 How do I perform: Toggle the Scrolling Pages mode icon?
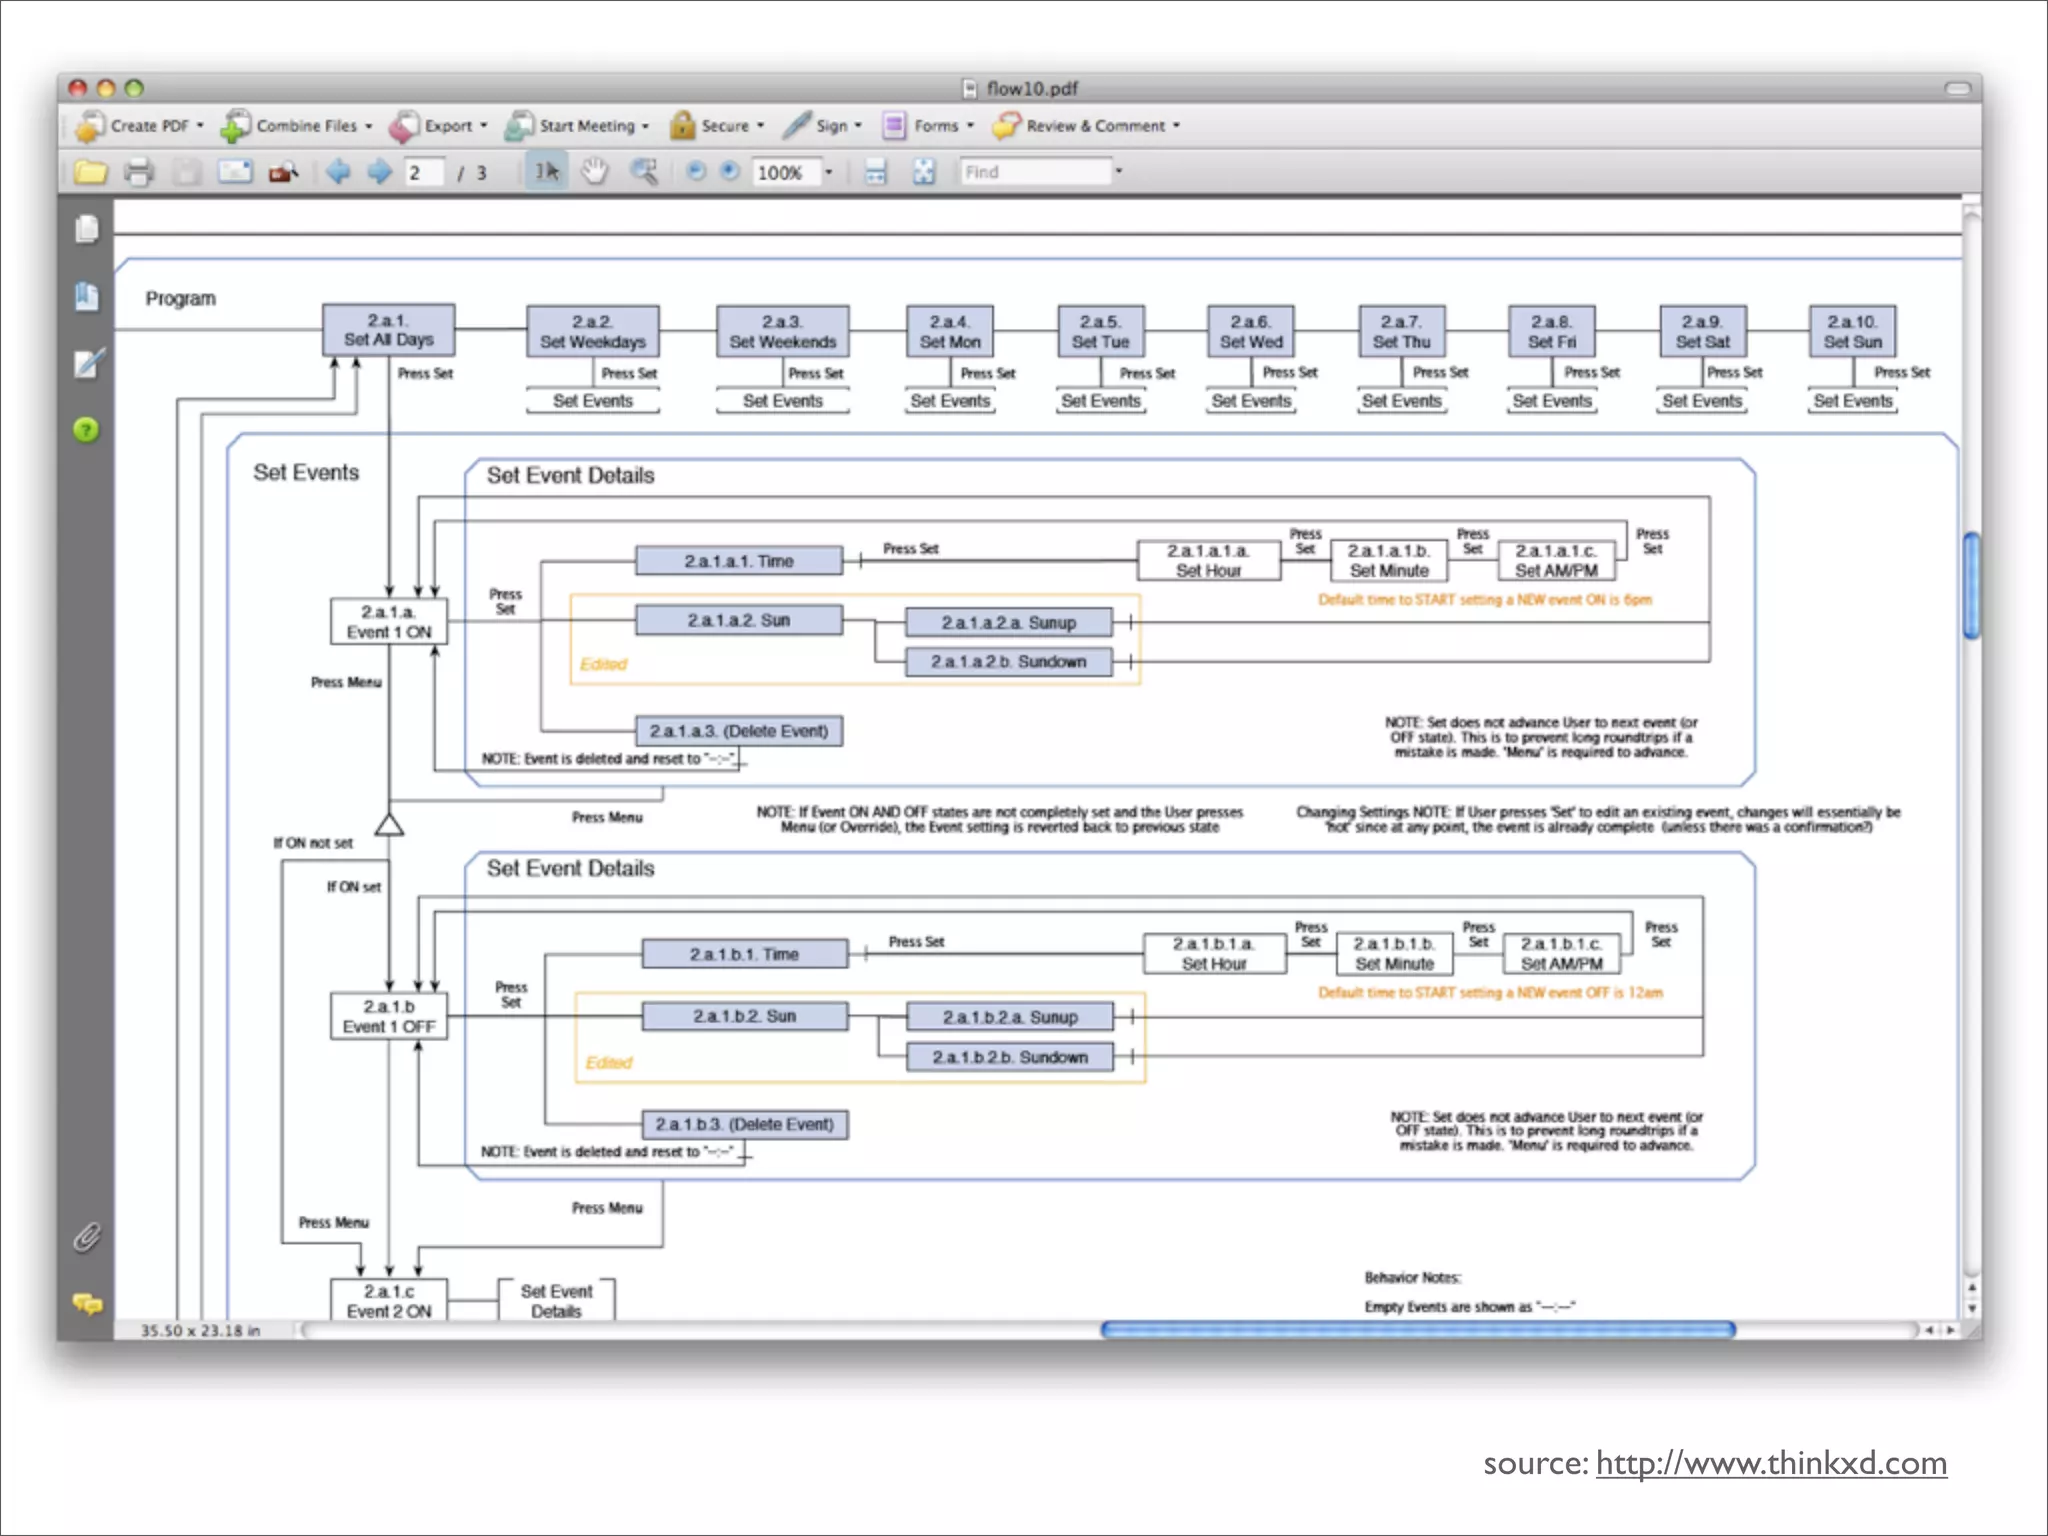(x=875, y=172)
